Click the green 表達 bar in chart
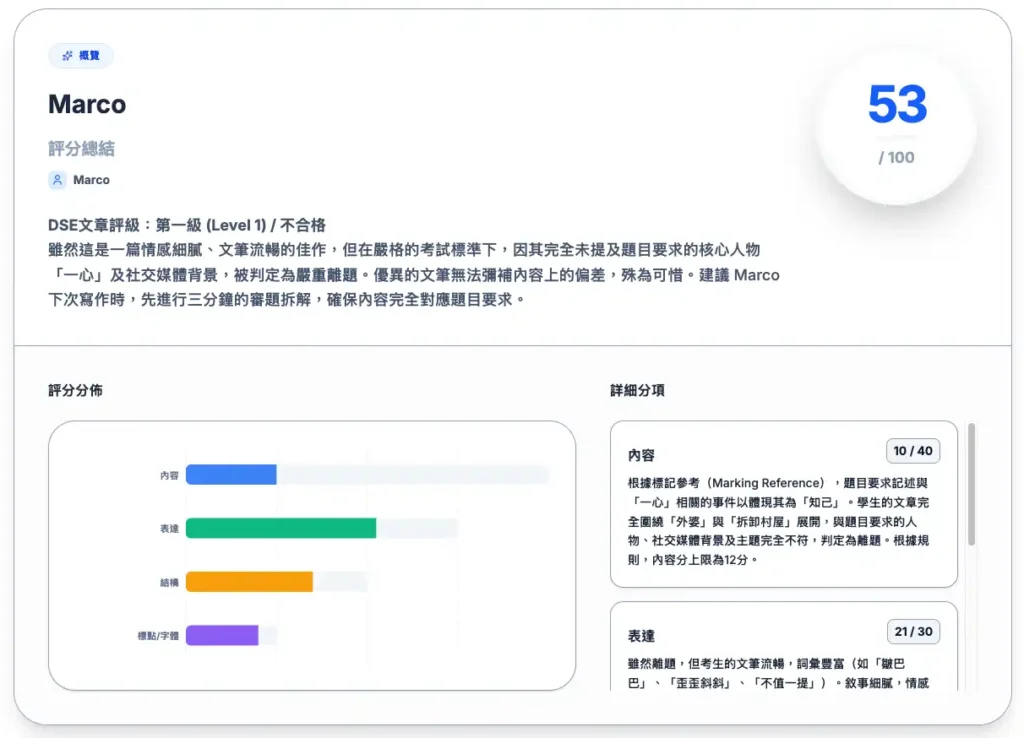The width and height of the screenshot is (1024, 738). tap(281, 528)
